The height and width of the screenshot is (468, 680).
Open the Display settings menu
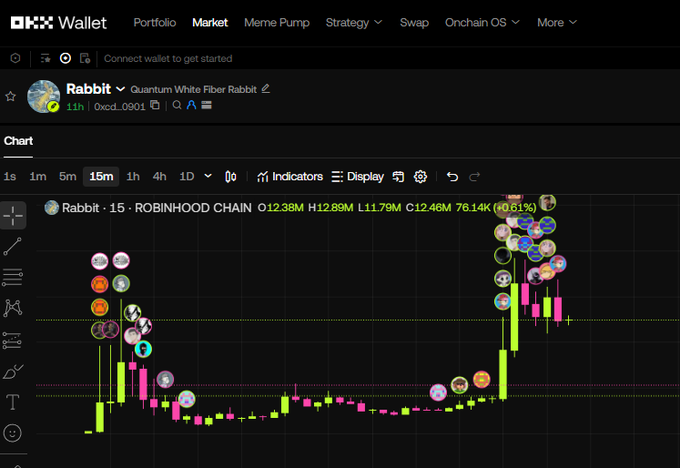(x=357, y=177)
